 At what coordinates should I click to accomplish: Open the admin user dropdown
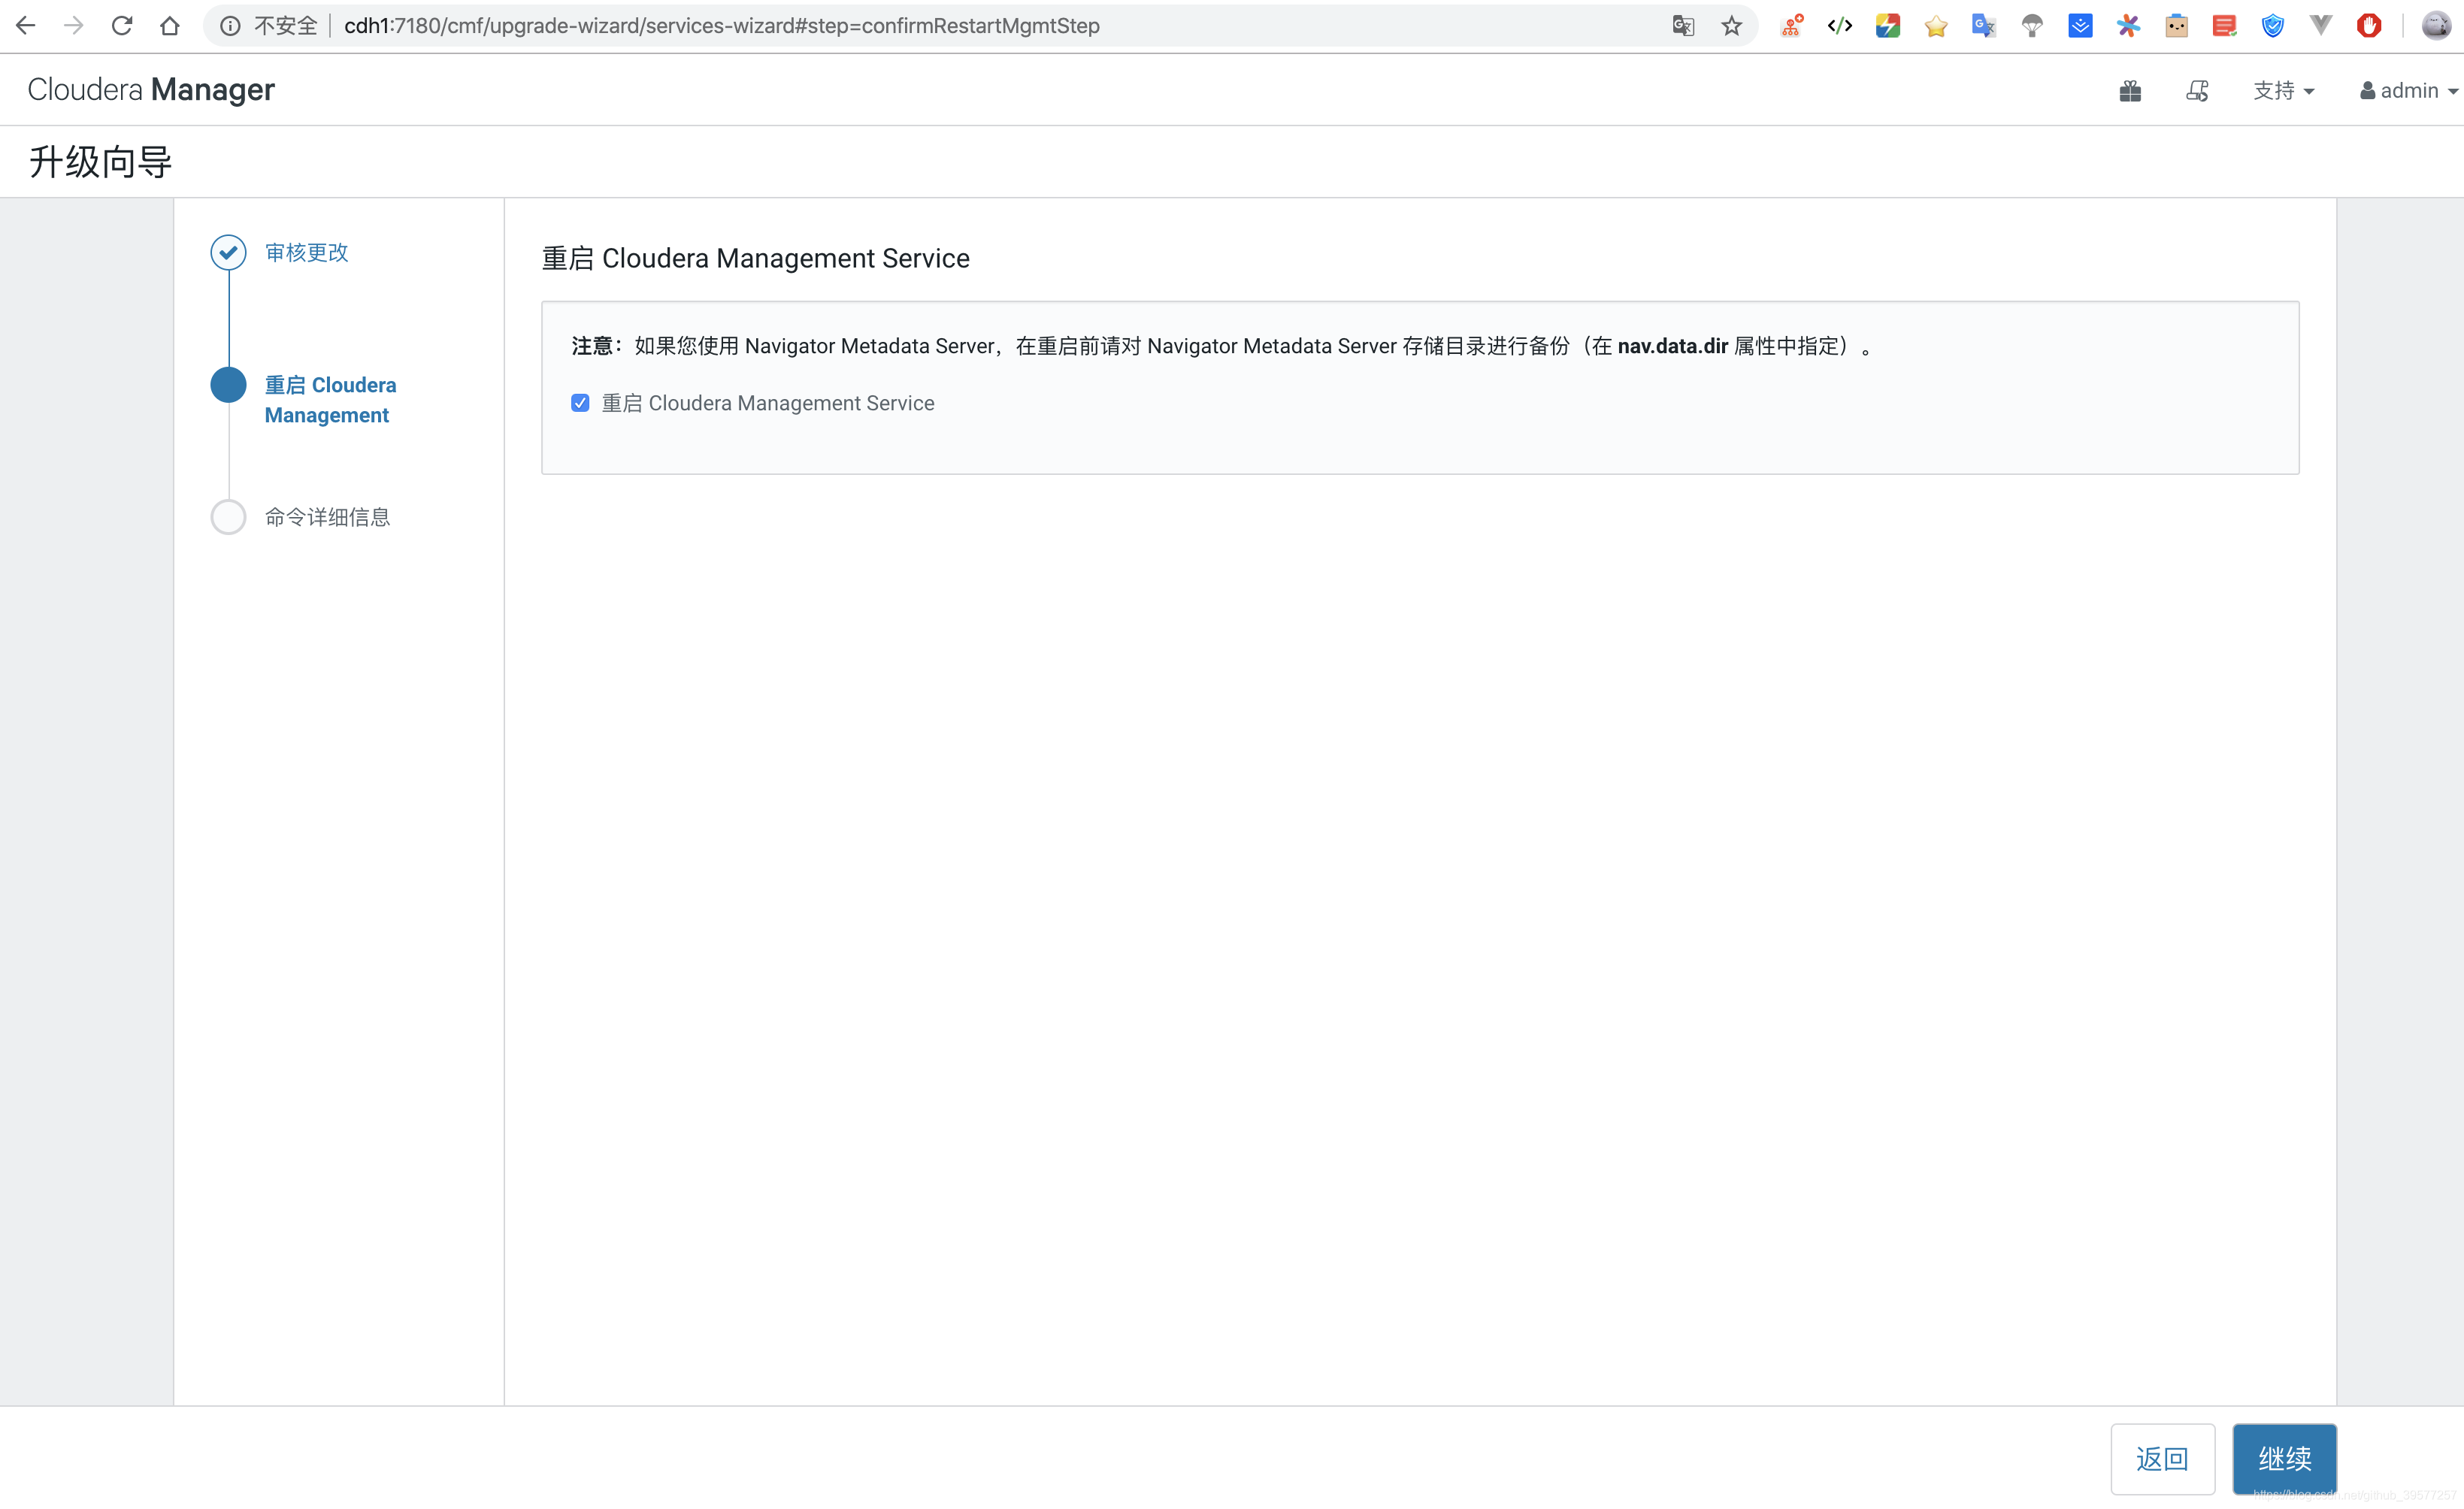pos(2408,91)
